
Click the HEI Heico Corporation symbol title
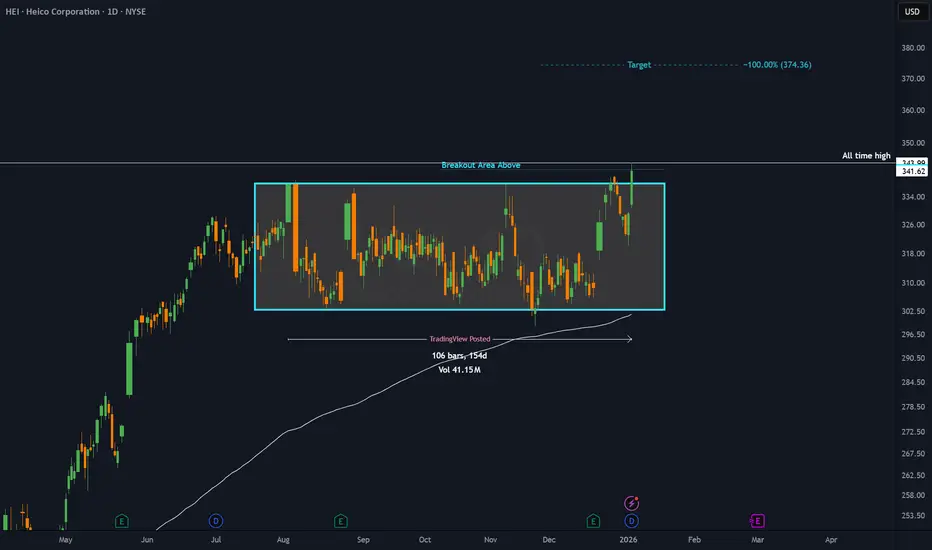pyautogui.click(x=75, y=11)
